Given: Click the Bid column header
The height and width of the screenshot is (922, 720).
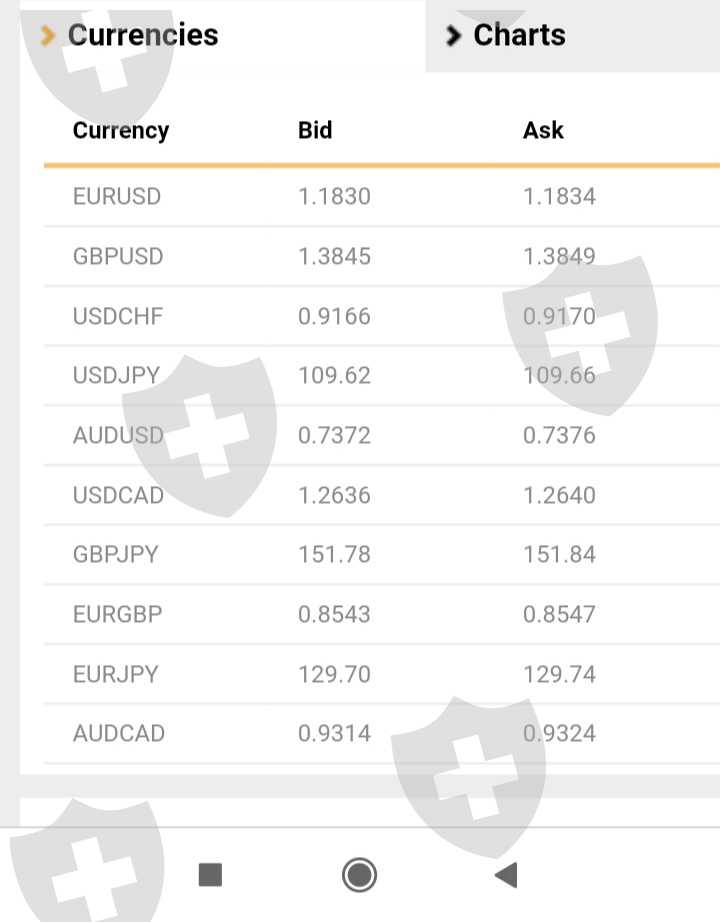Looking at the screenshot, I should click(x=315, y=130).
